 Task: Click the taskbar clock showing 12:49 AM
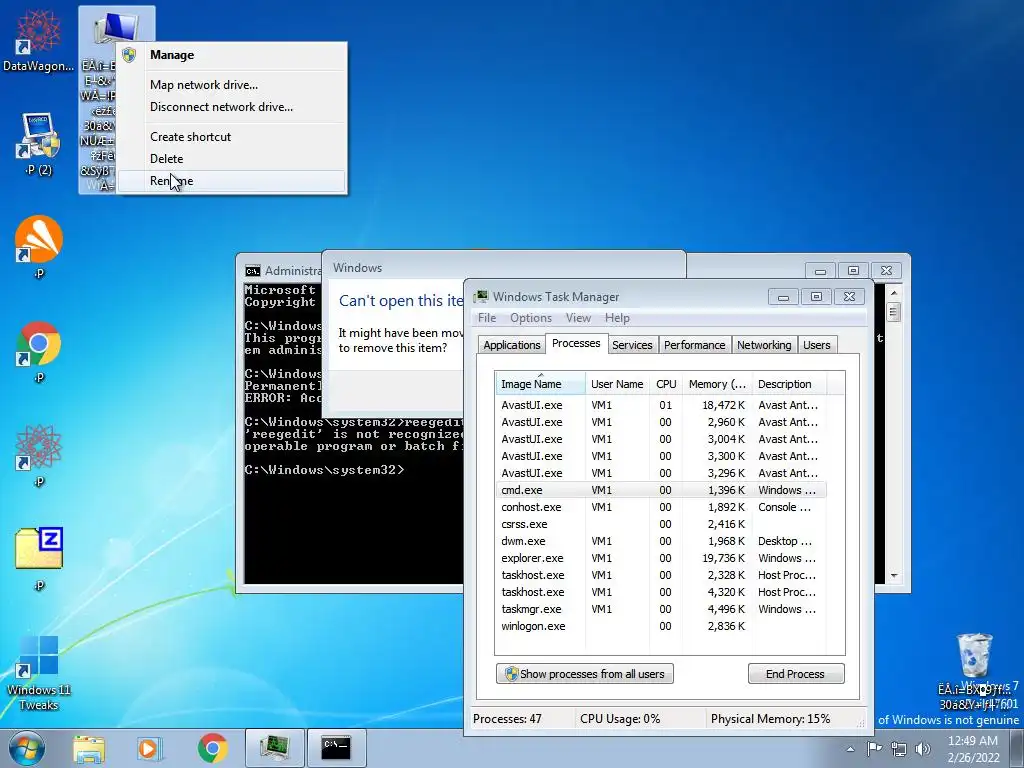pos(973,748)
